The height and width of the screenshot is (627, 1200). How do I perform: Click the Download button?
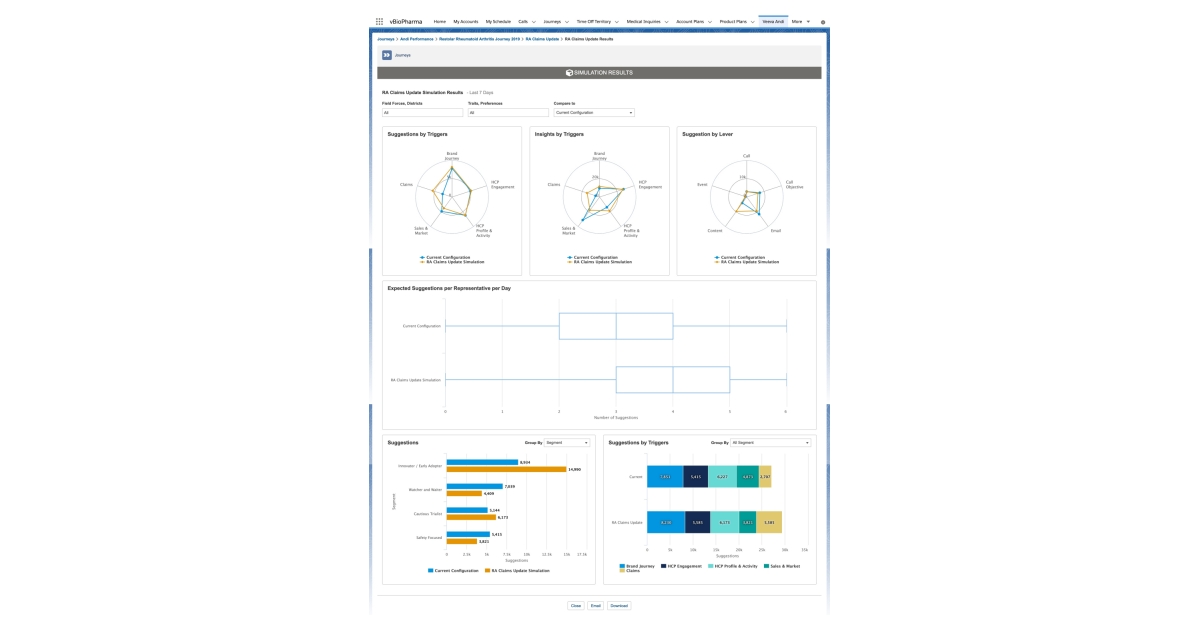coord(619,606)
